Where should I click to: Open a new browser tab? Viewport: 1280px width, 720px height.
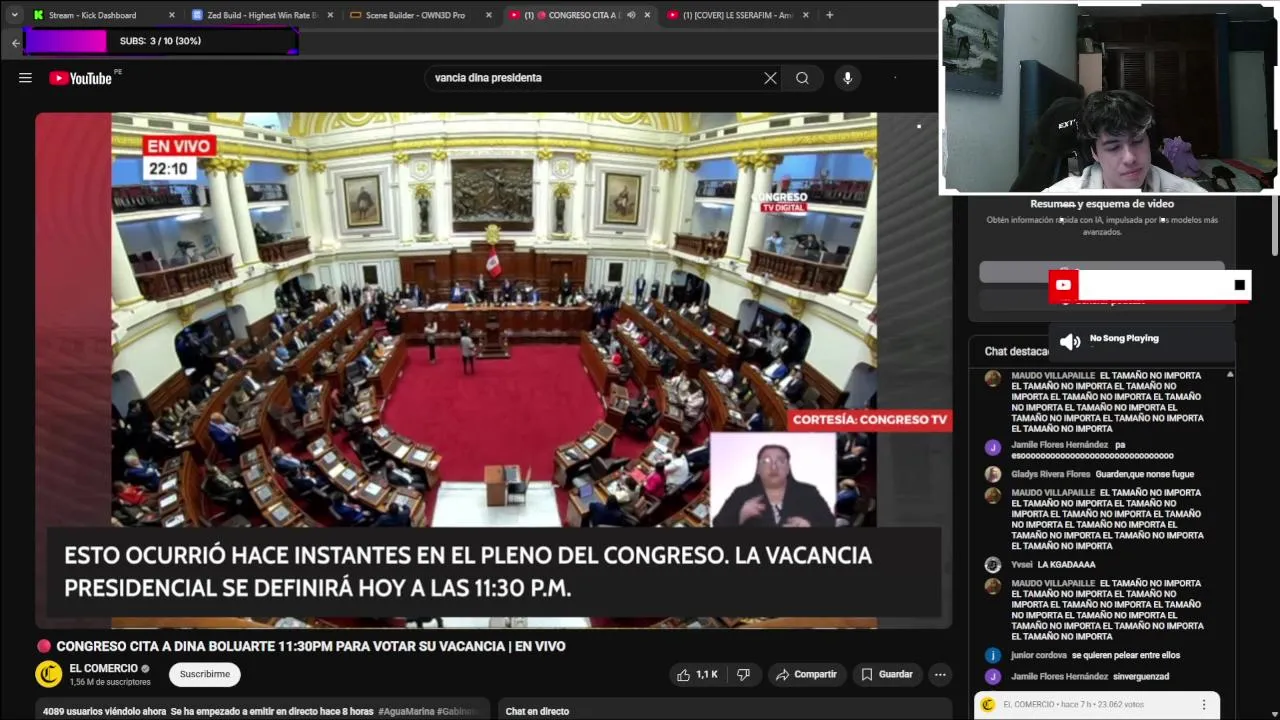coord(829,15)
